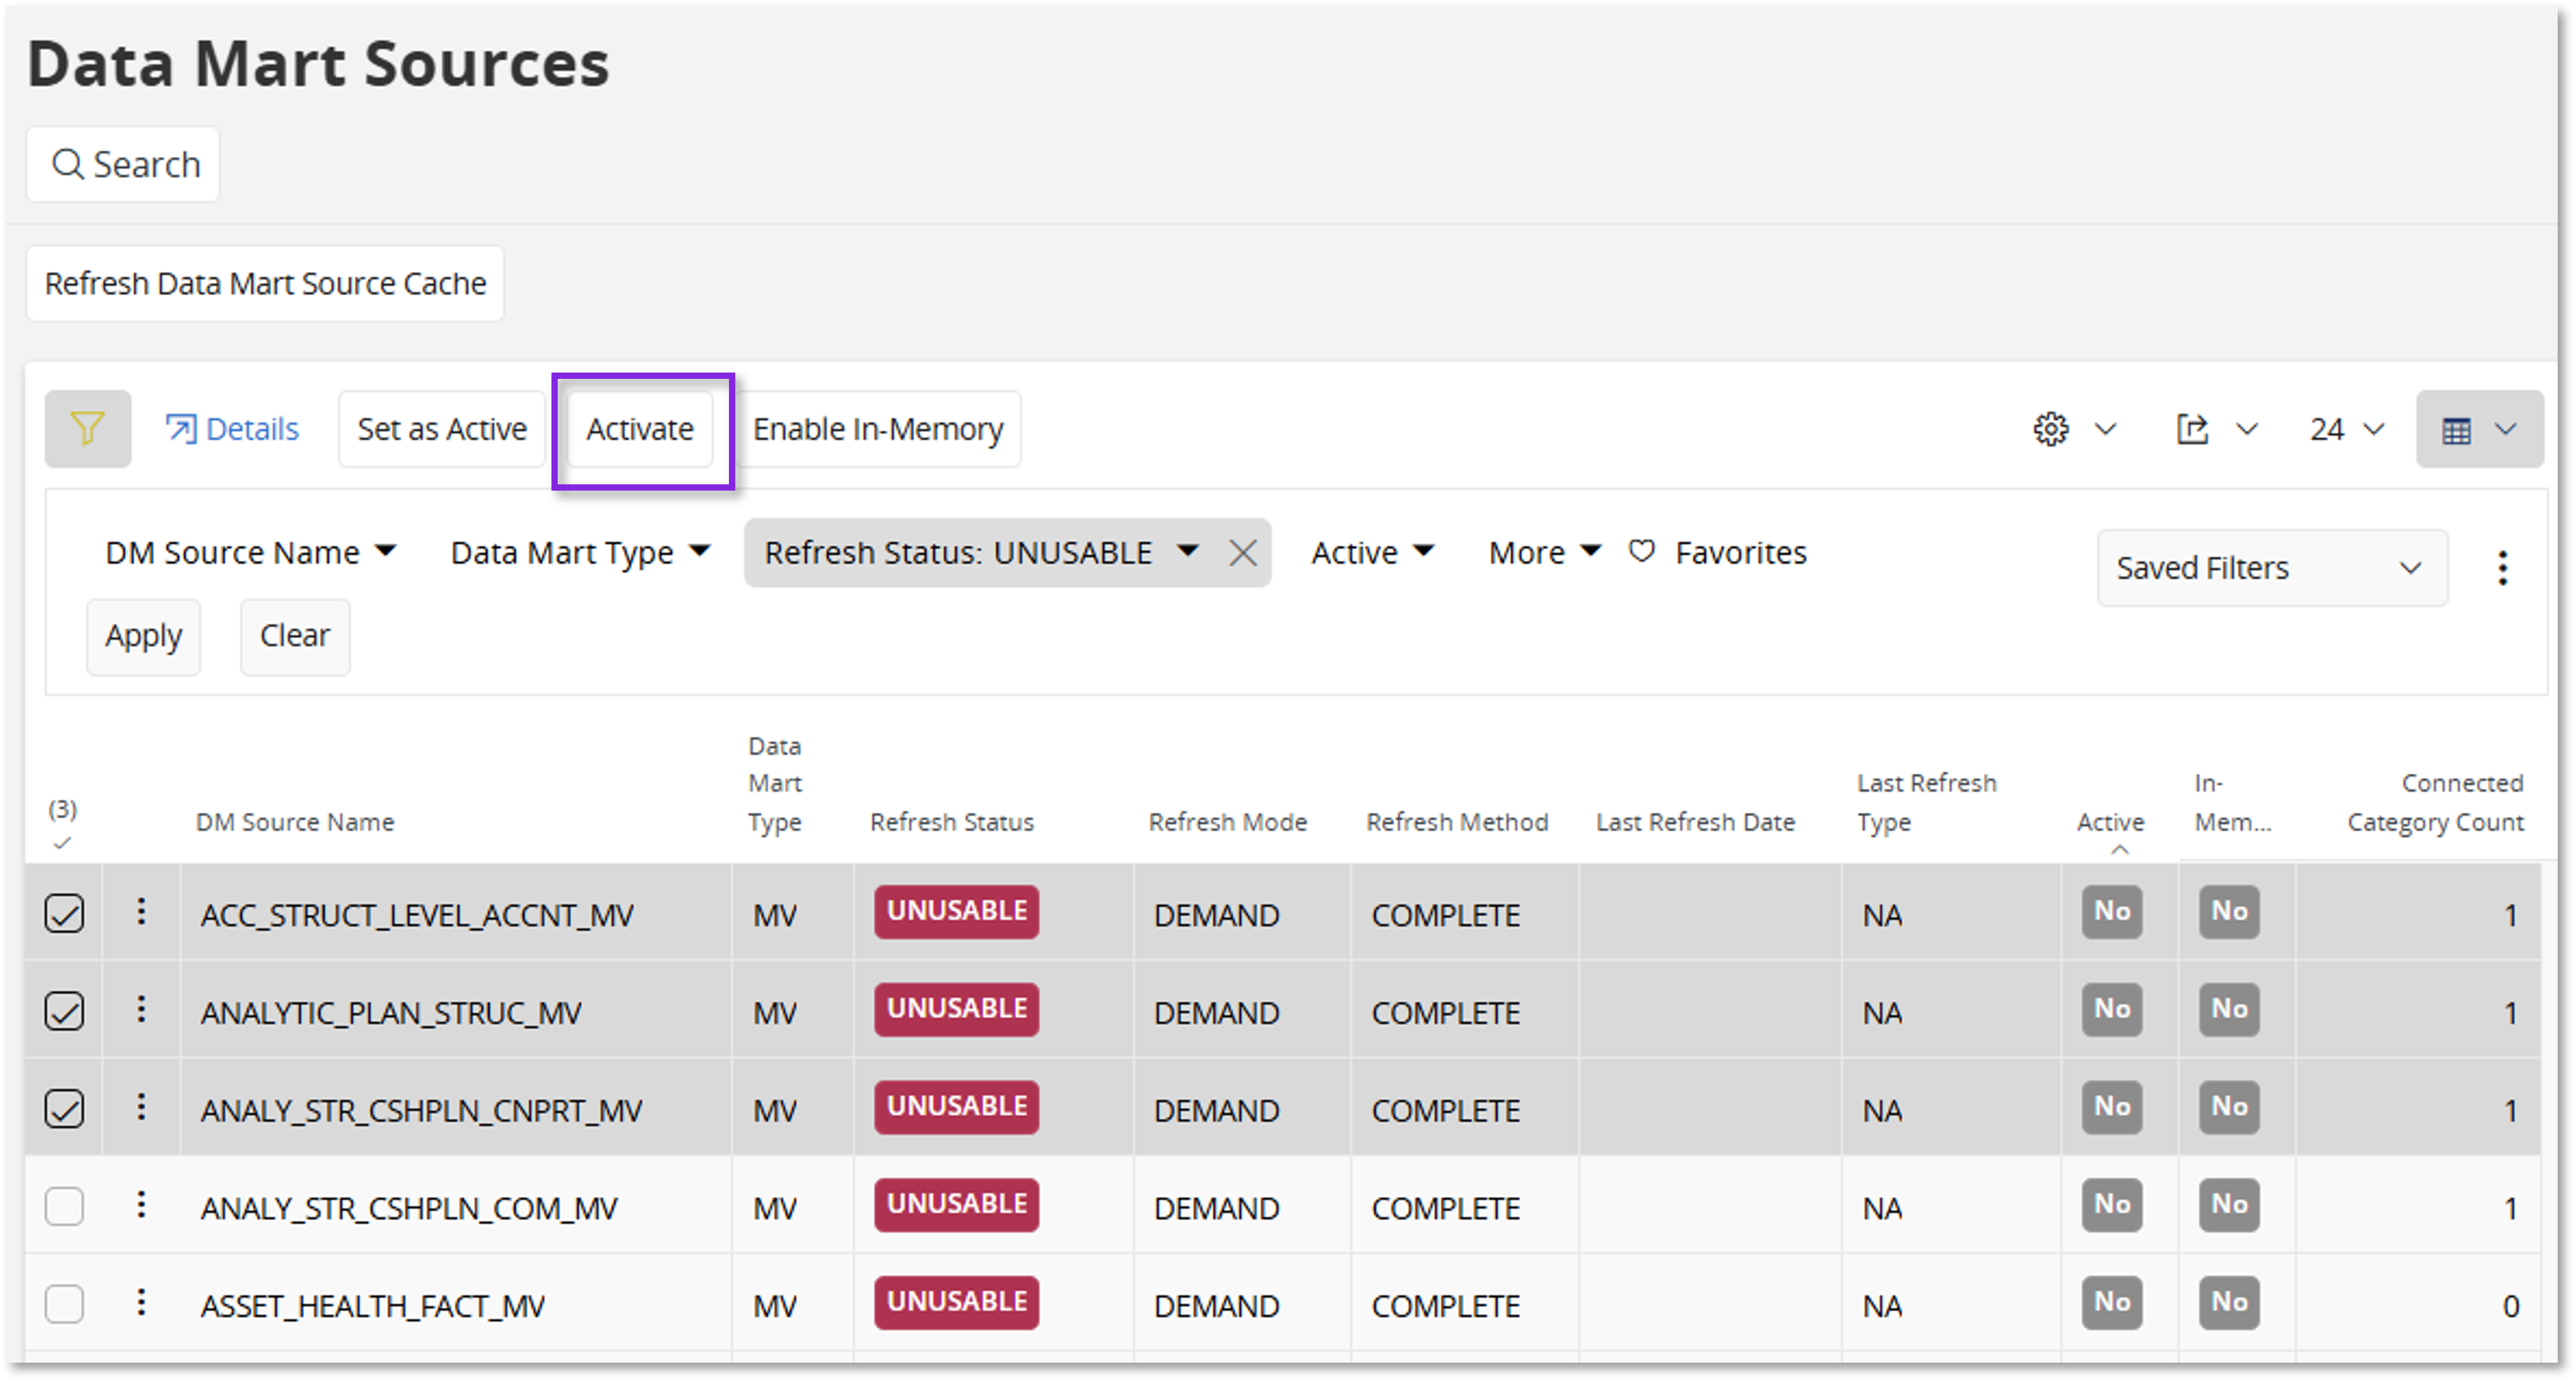
Task: Click Enable In-Memory button
Action: click(x=878, y=429)
